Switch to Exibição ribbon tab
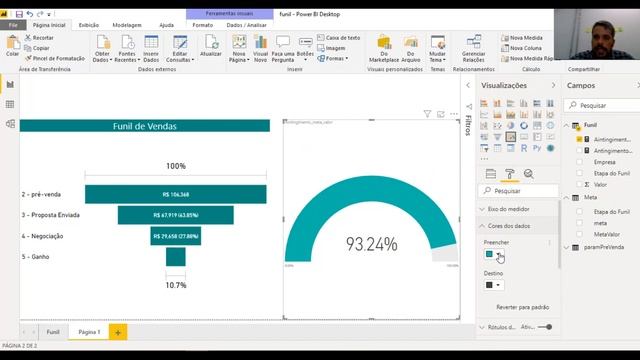 pyautogui.click(x=89, y=25)
